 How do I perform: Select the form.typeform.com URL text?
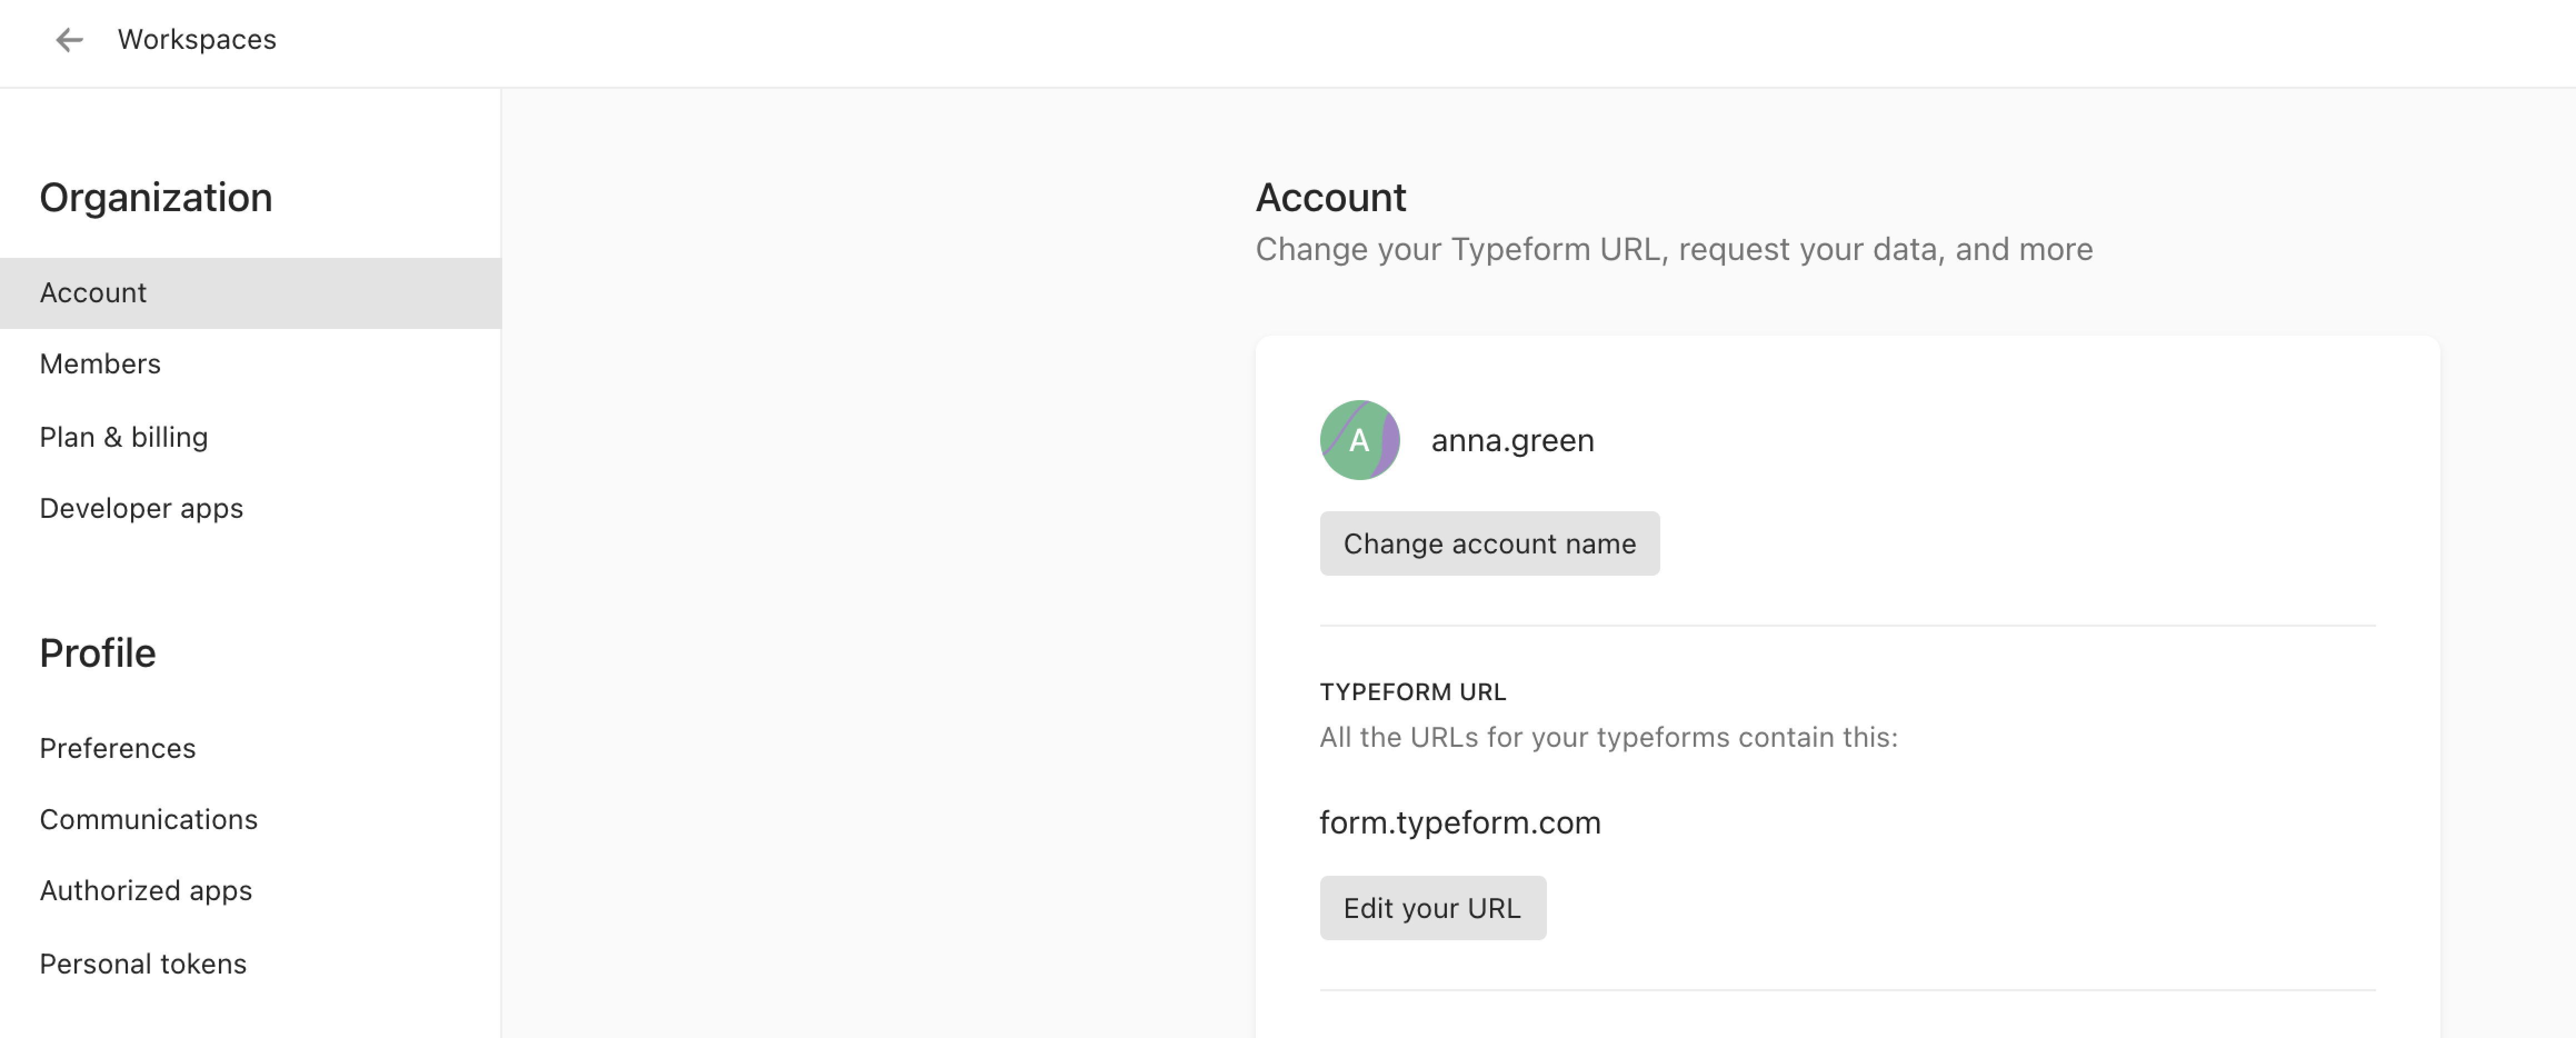1460,823
